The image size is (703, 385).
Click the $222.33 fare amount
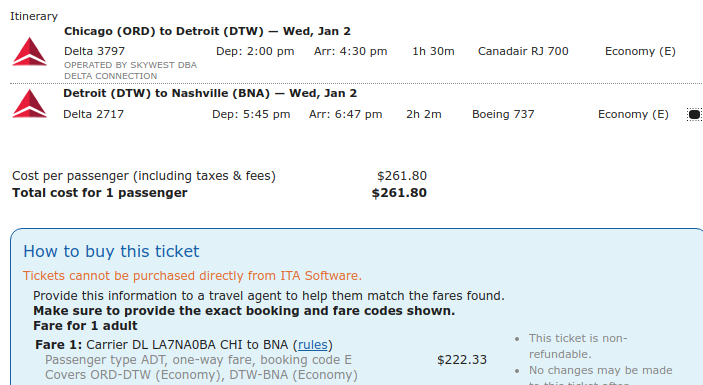tap(462, 360)
